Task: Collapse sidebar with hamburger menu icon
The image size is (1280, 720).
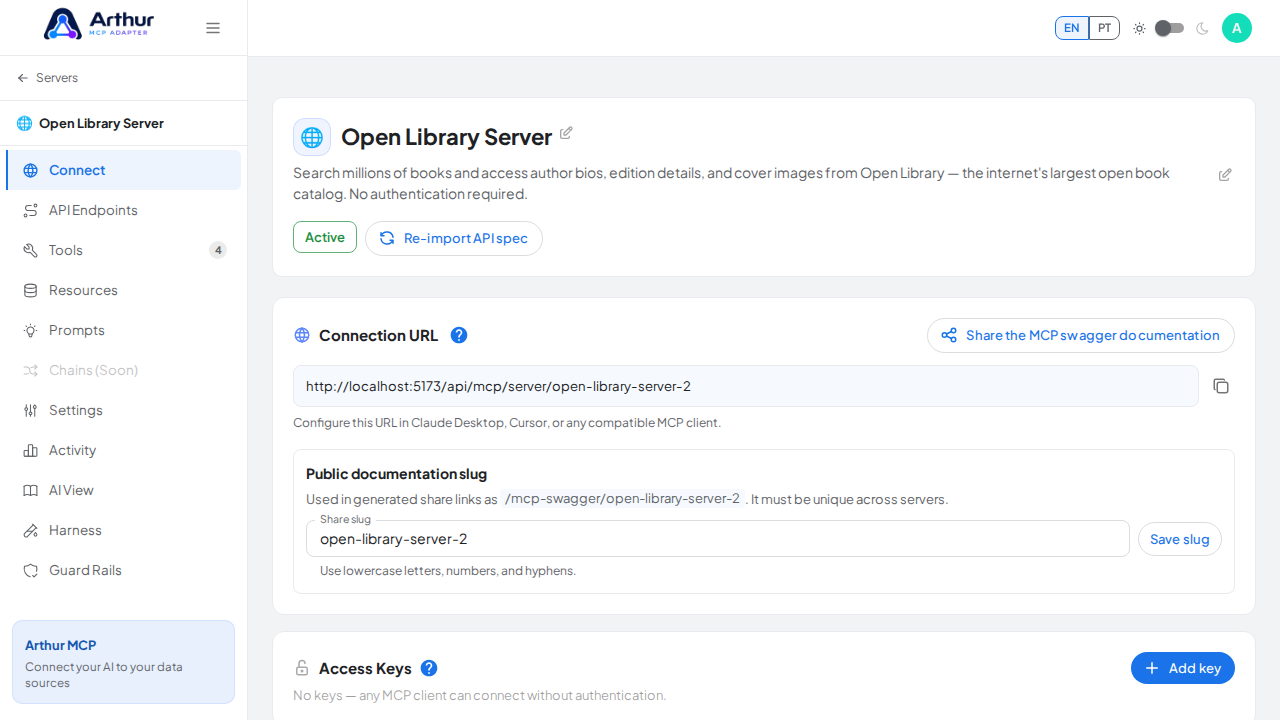Action: coord(213,28)
